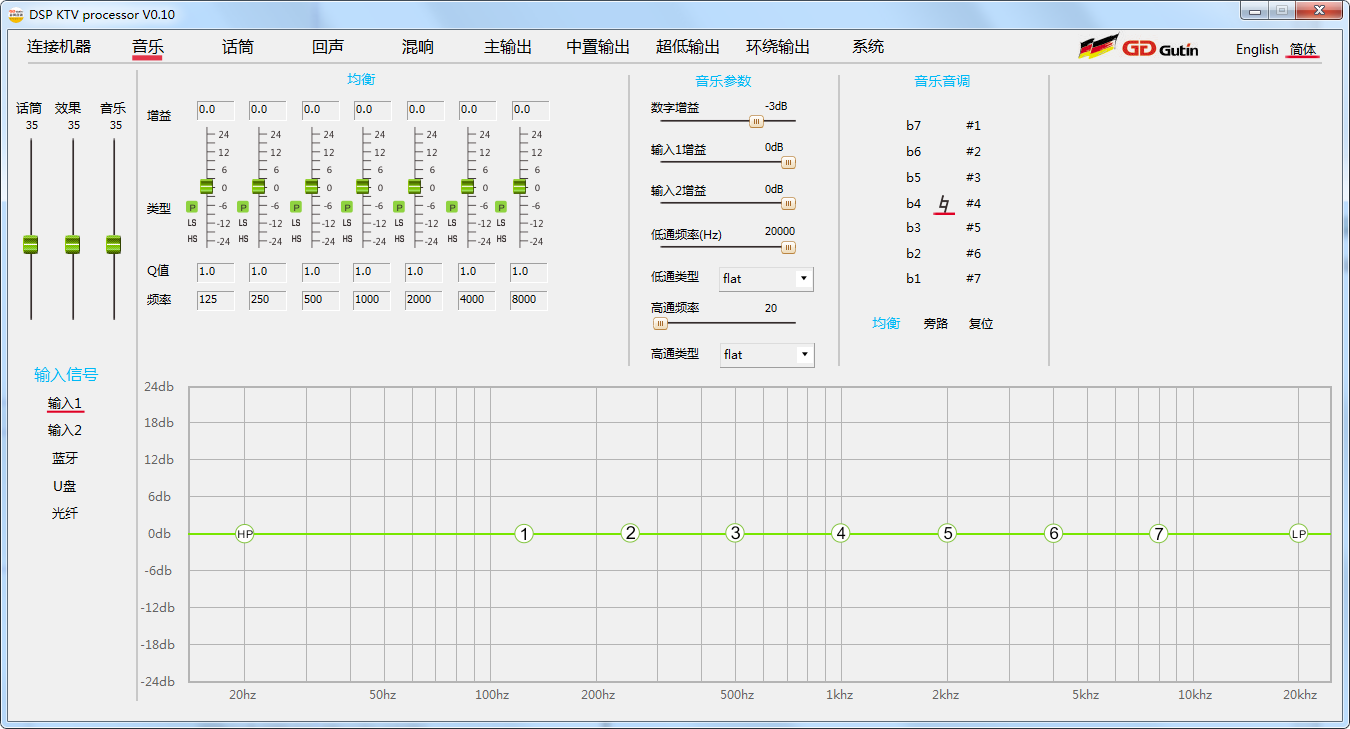Screen dimensions: 1350x729
Task: Open the 低通类型 flat dropdown
Action: tap(766, 279)
